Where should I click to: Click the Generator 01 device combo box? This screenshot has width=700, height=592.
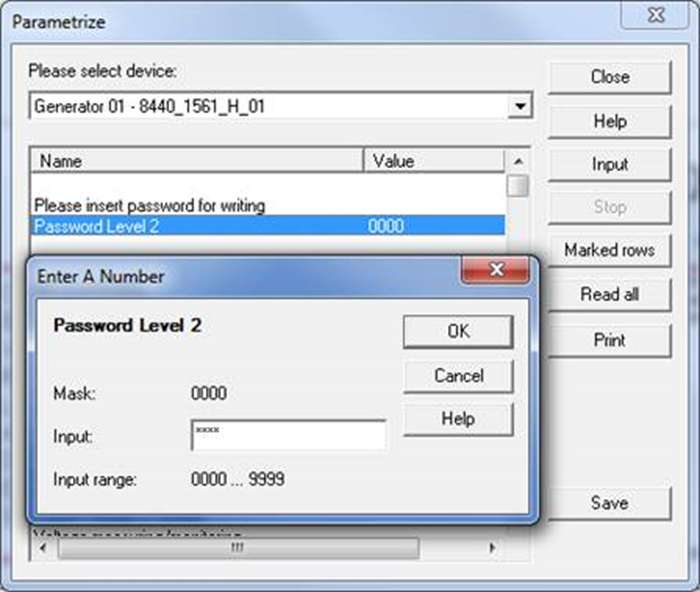tap(270, 105)
